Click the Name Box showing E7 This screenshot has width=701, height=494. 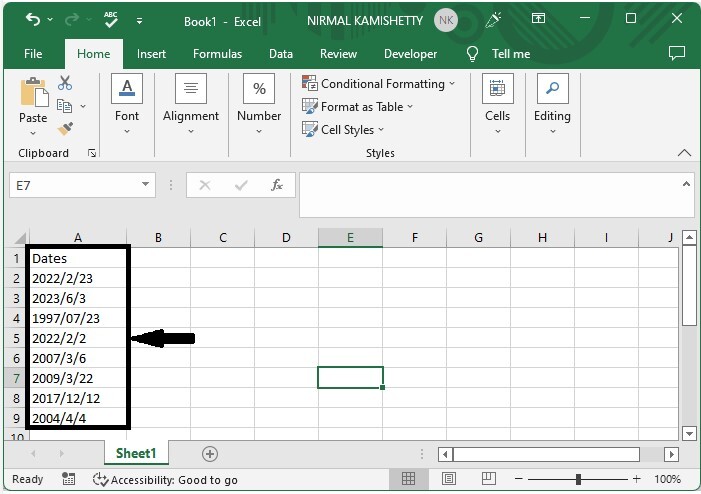click(x=75, y=185)
